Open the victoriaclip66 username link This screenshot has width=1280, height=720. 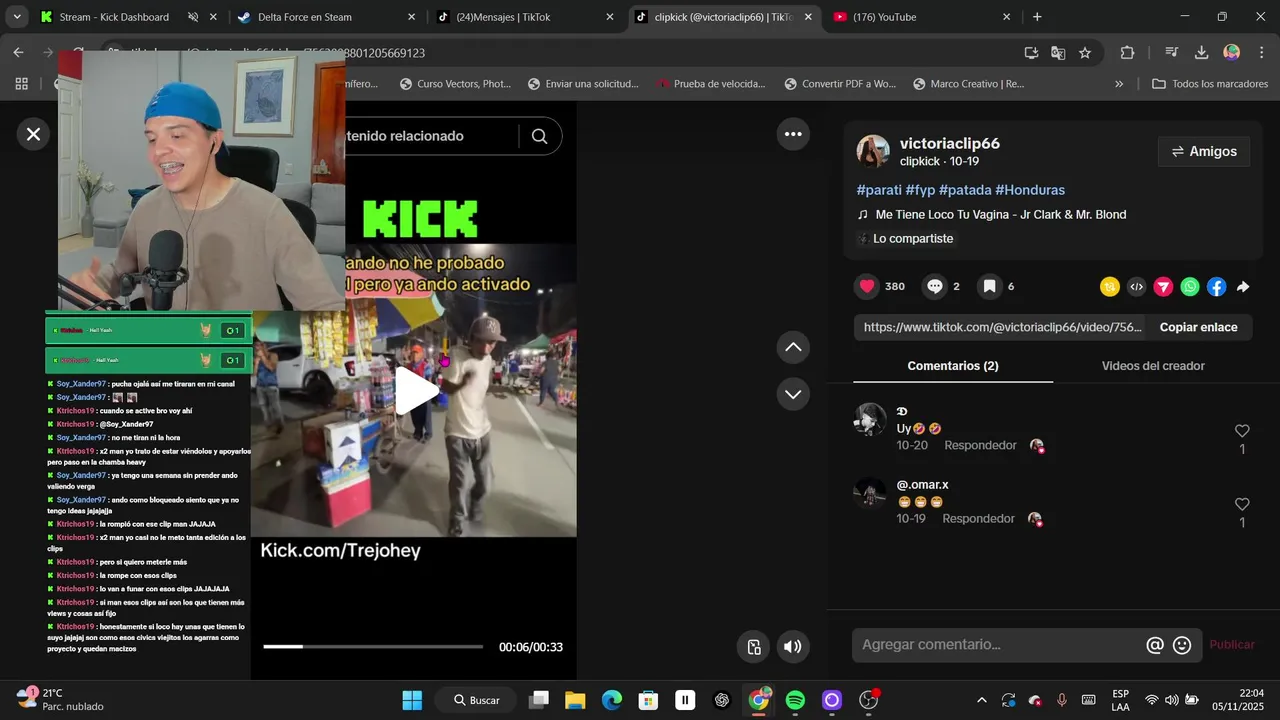click(x=950, y=143)
